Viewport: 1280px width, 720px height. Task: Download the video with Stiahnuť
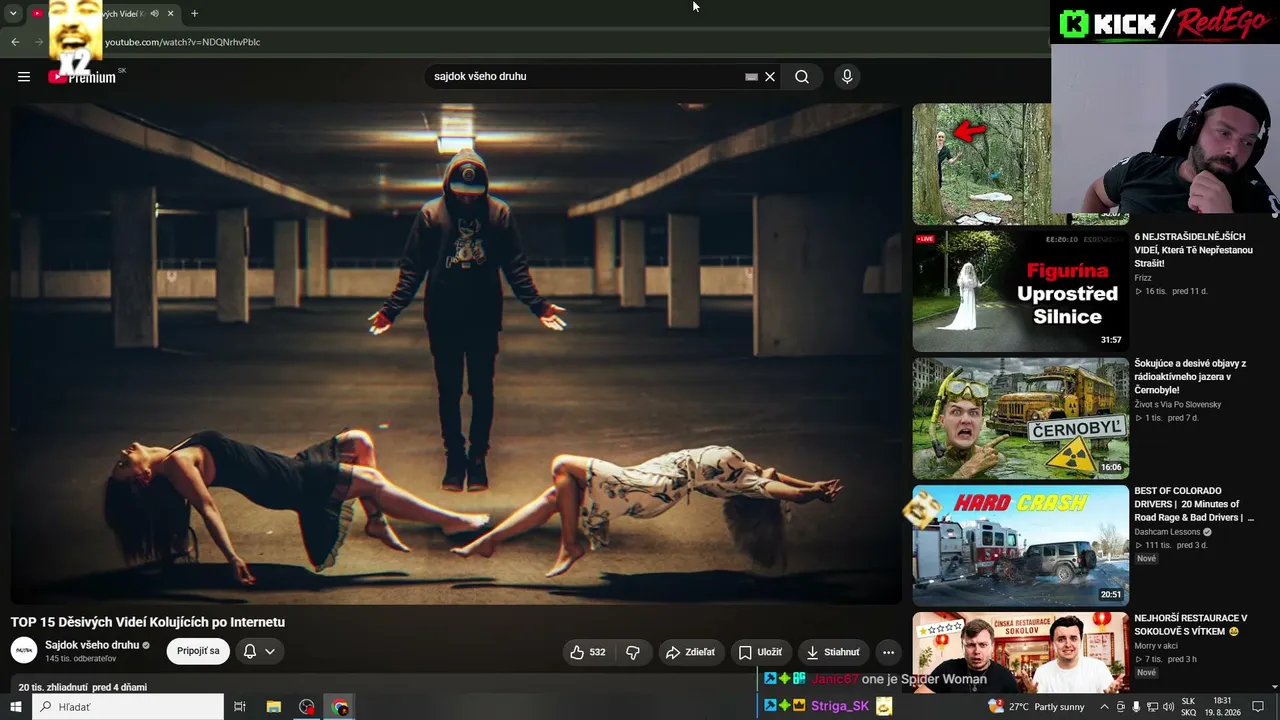(x=833, y=652)
